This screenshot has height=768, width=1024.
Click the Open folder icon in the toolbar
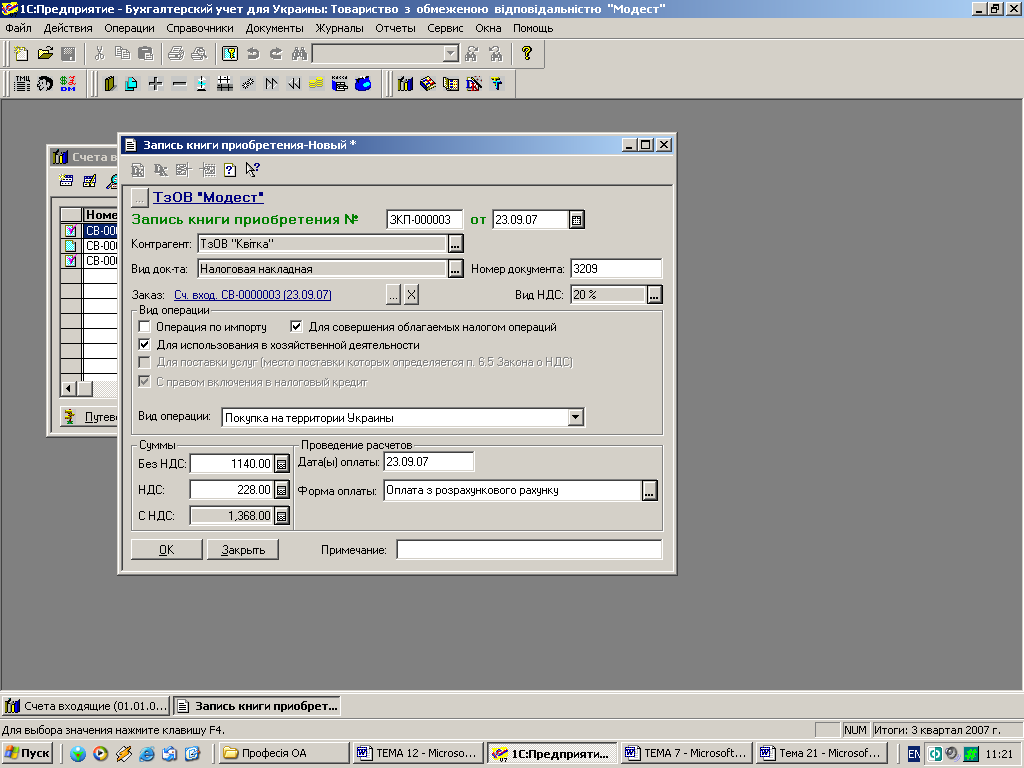pos(45,54)
